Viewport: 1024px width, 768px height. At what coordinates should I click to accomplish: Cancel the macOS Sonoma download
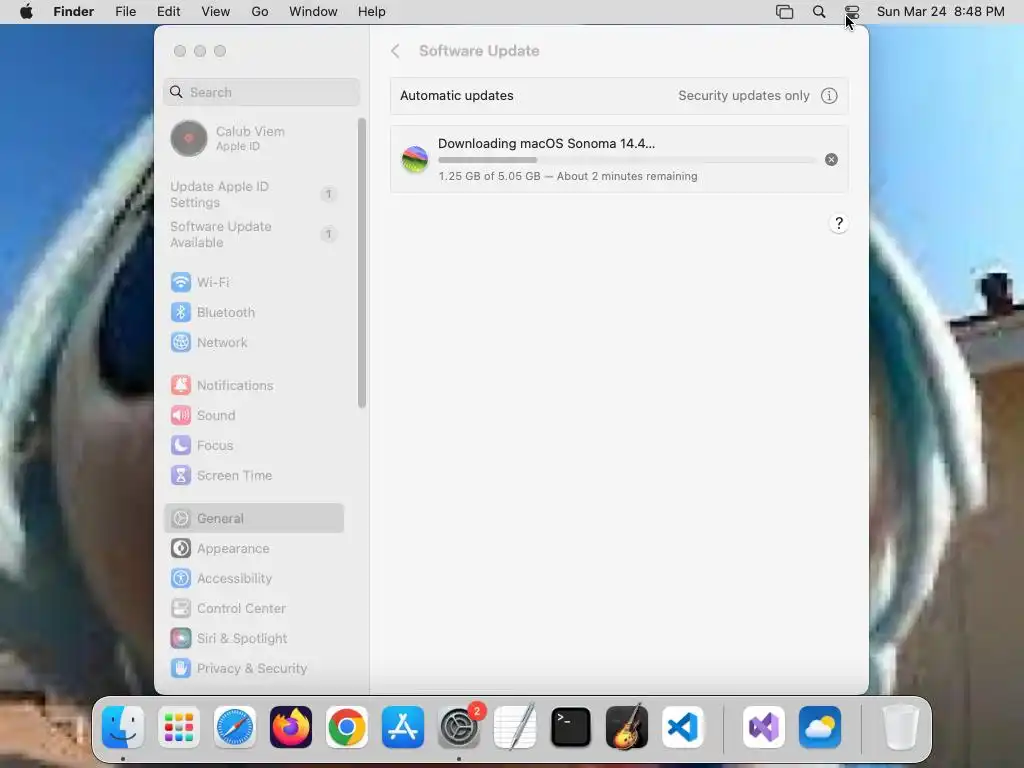[x=831, y=159]
